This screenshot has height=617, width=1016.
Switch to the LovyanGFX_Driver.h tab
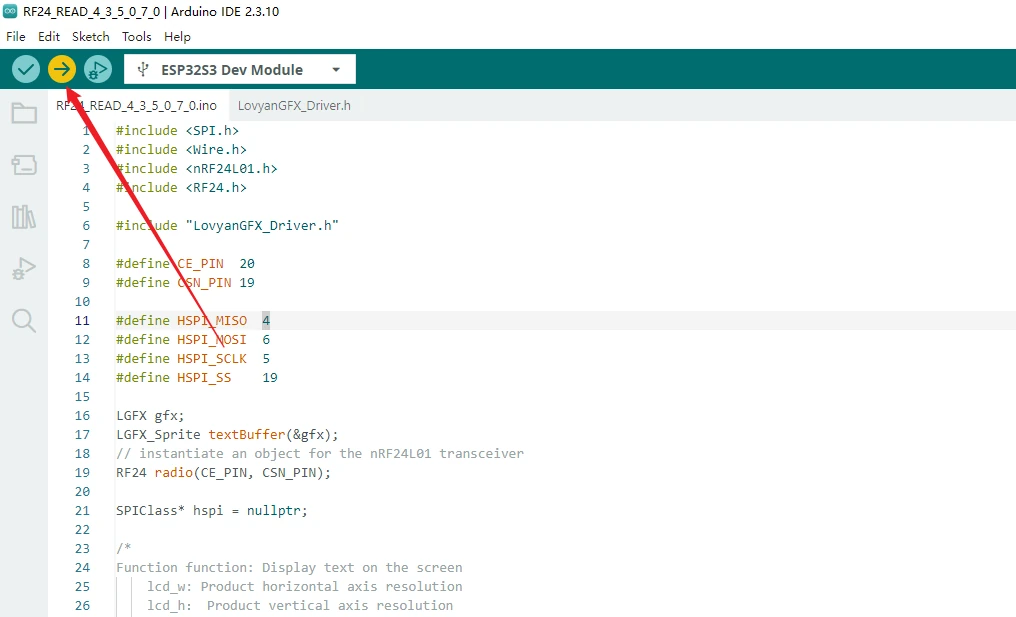point(294,106)
